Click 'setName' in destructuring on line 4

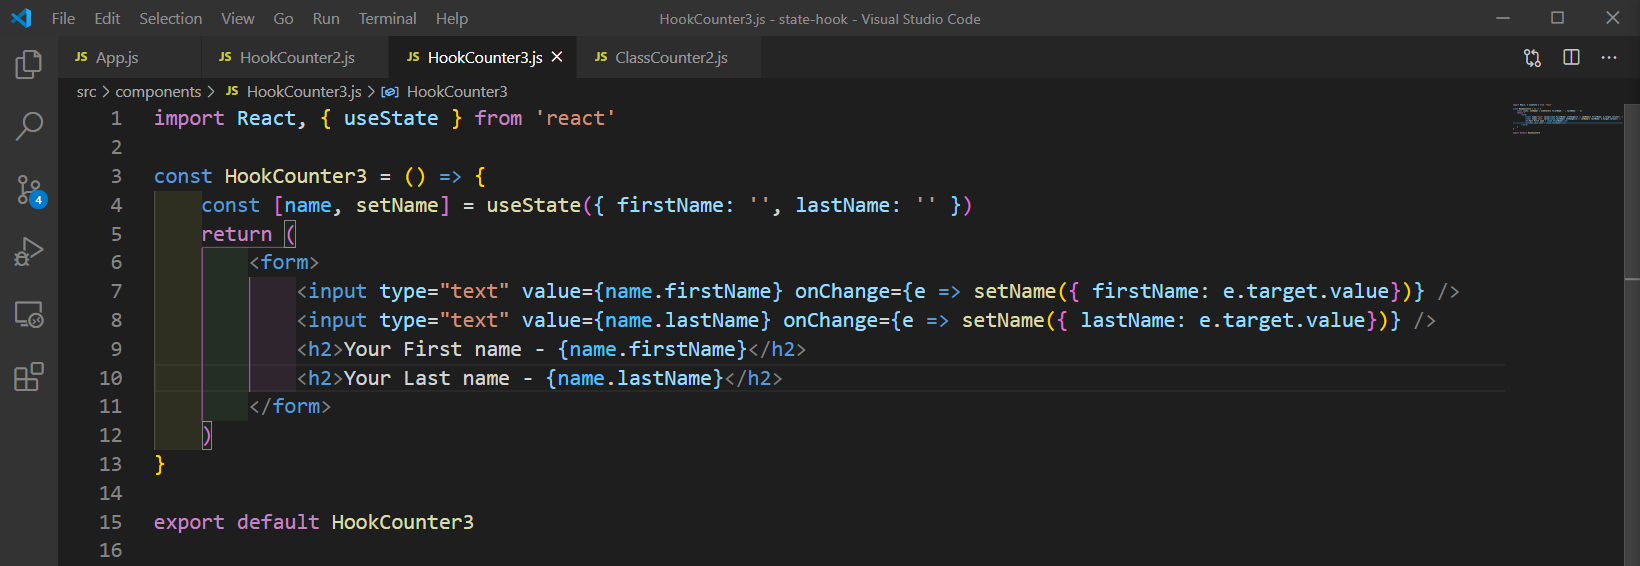(397, 205)
